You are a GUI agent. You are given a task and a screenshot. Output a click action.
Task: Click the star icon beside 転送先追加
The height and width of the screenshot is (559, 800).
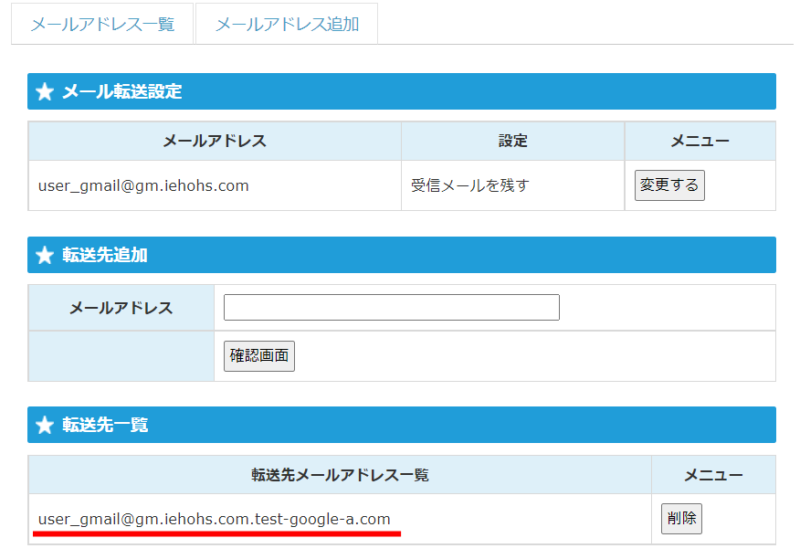pos(45,255)
